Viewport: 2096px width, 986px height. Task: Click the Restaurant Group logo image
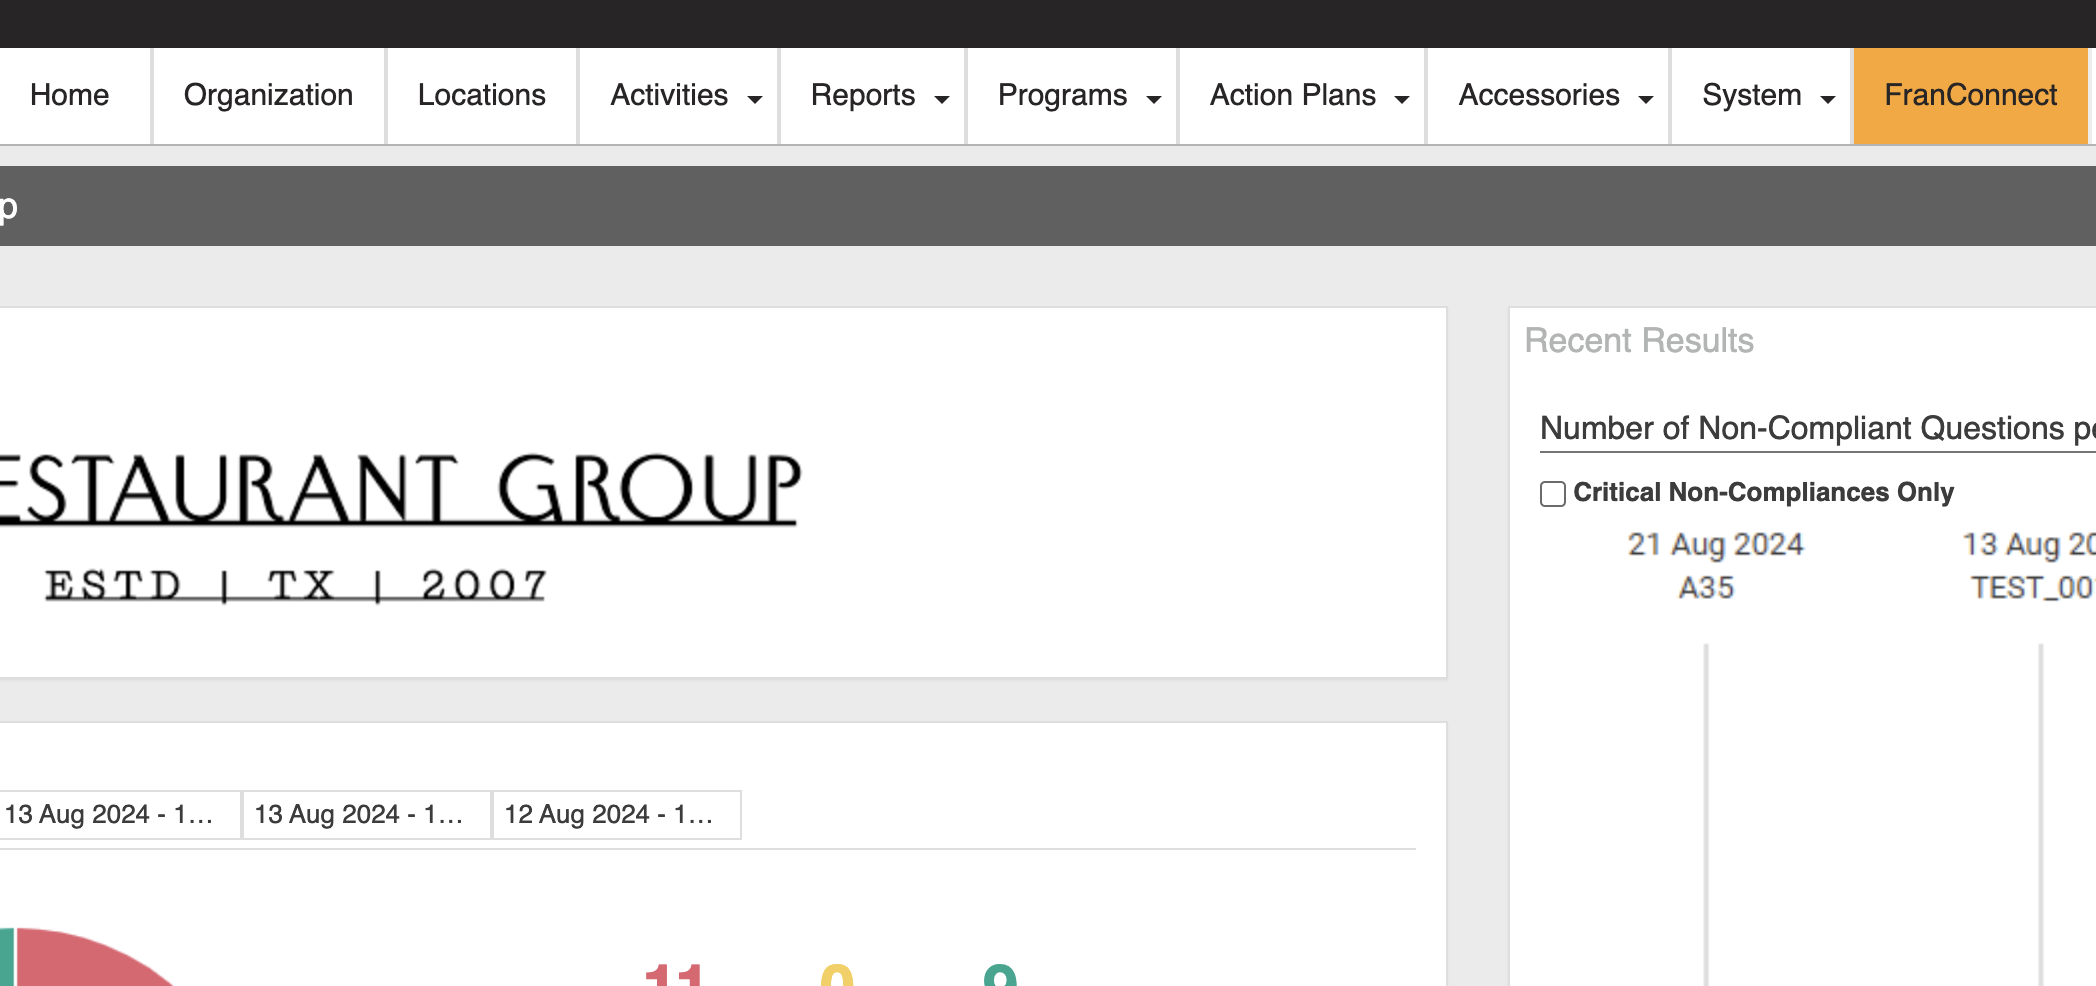coord(400,520)
